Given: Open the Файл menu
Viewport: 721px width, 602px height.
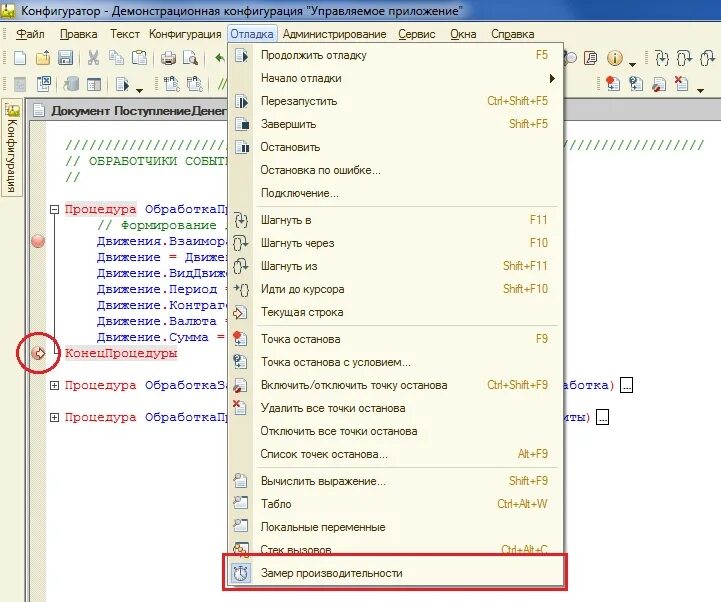Looking at the screenshot, I should (x=30, y=34).
